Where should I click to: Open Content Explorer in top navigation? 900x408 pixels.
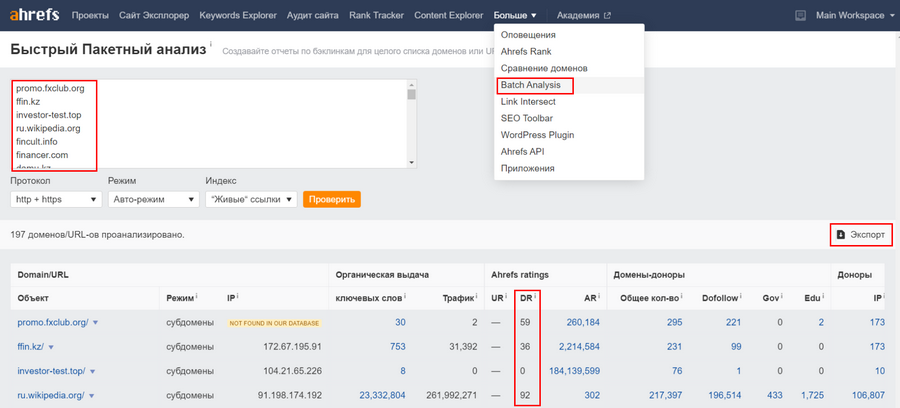449,15
